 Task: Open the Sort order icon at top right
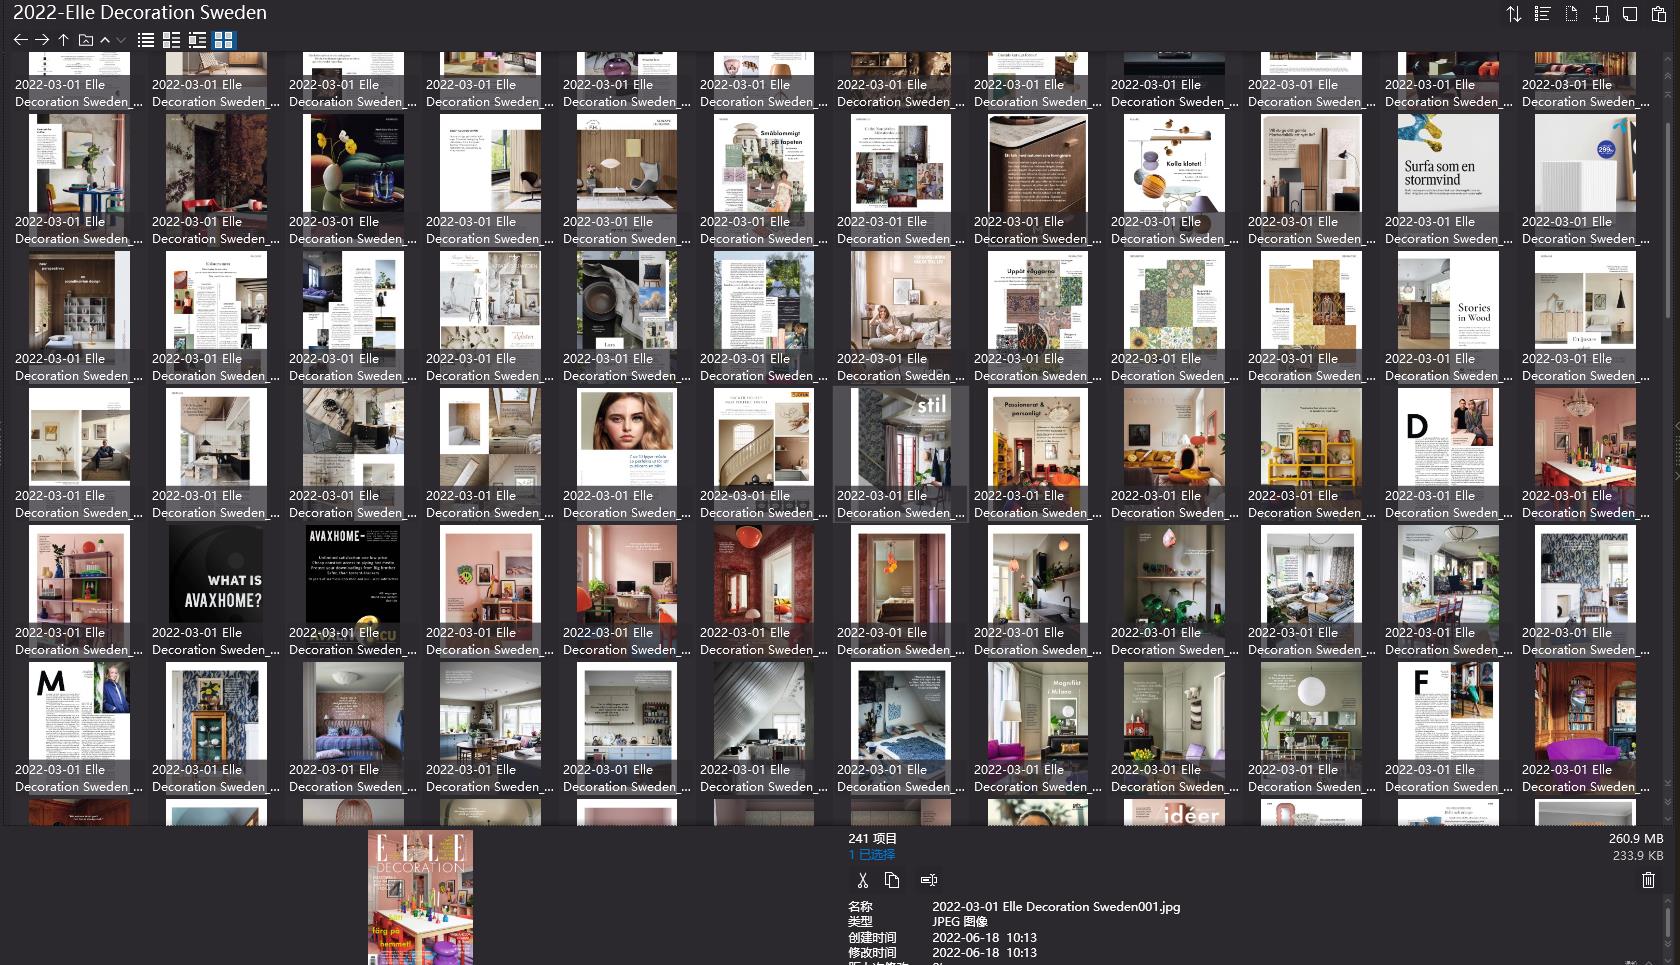pos(1513,14)
